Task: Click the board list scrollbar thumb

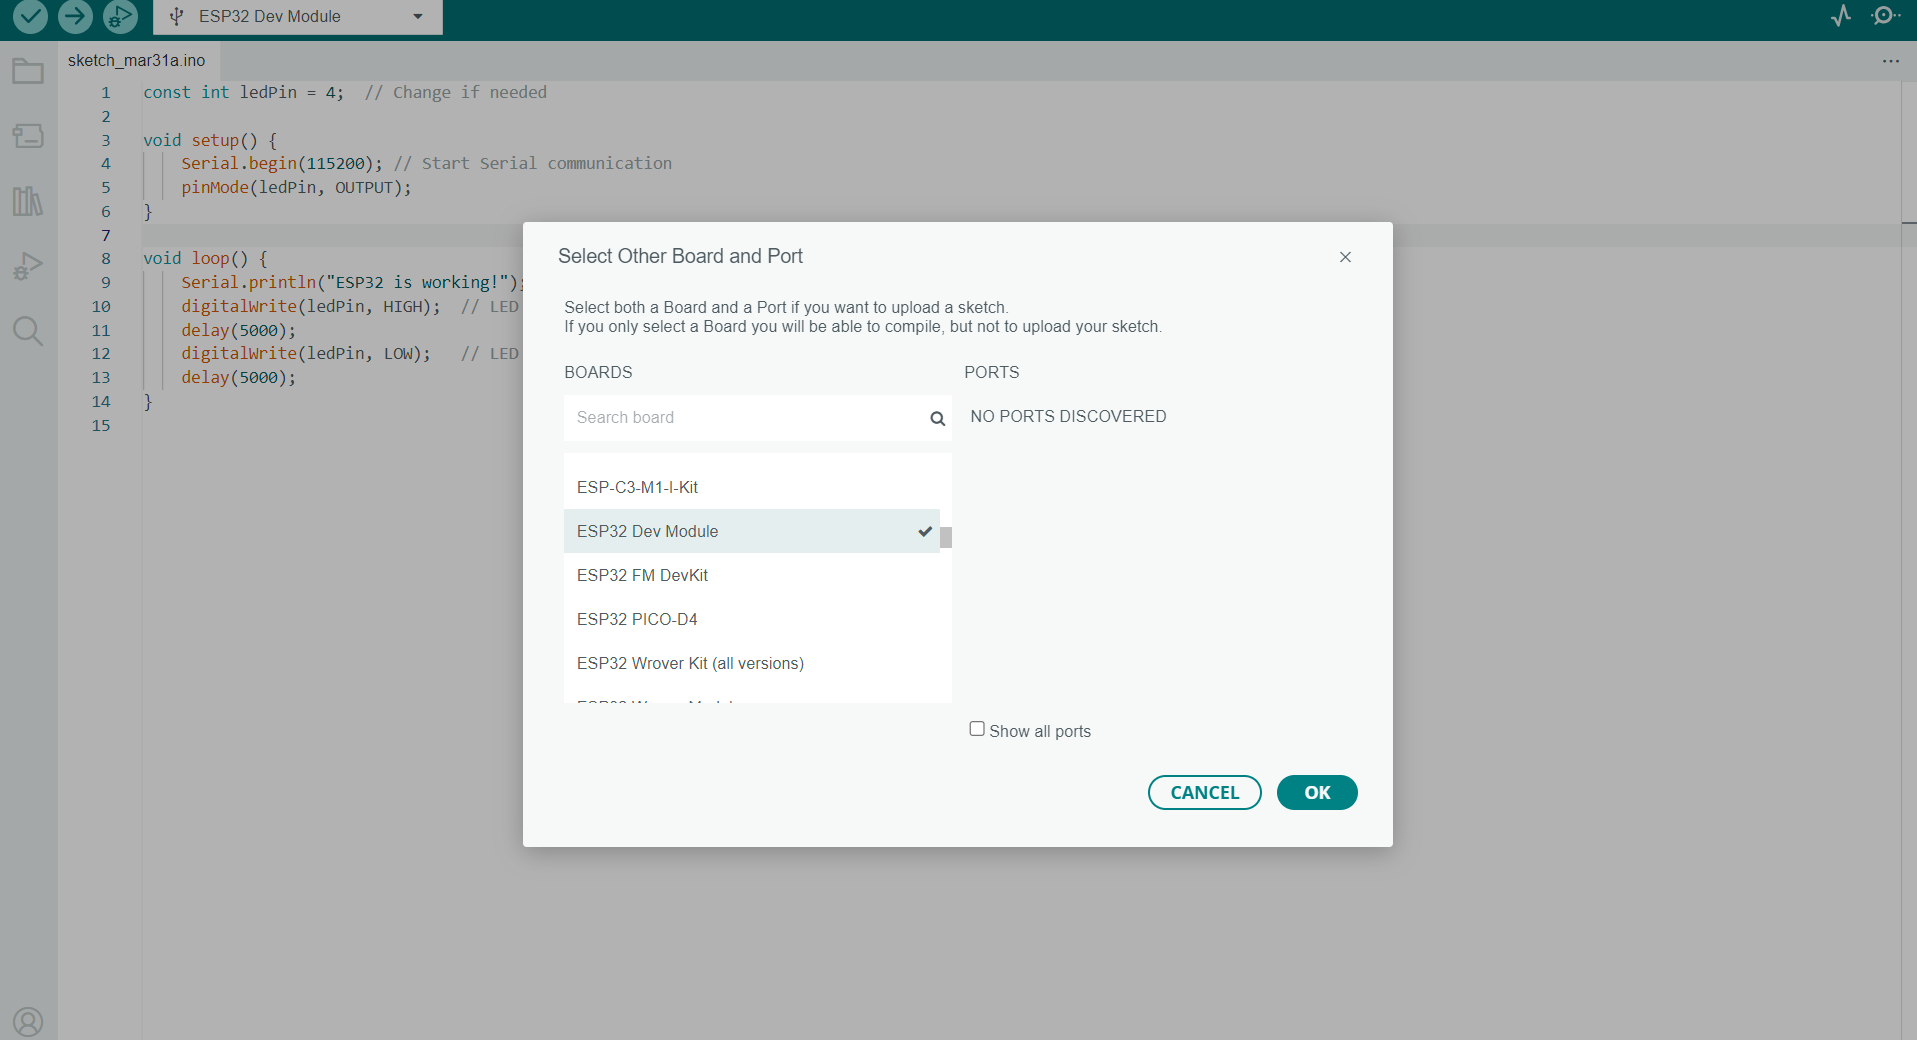Action: [946, 538]
